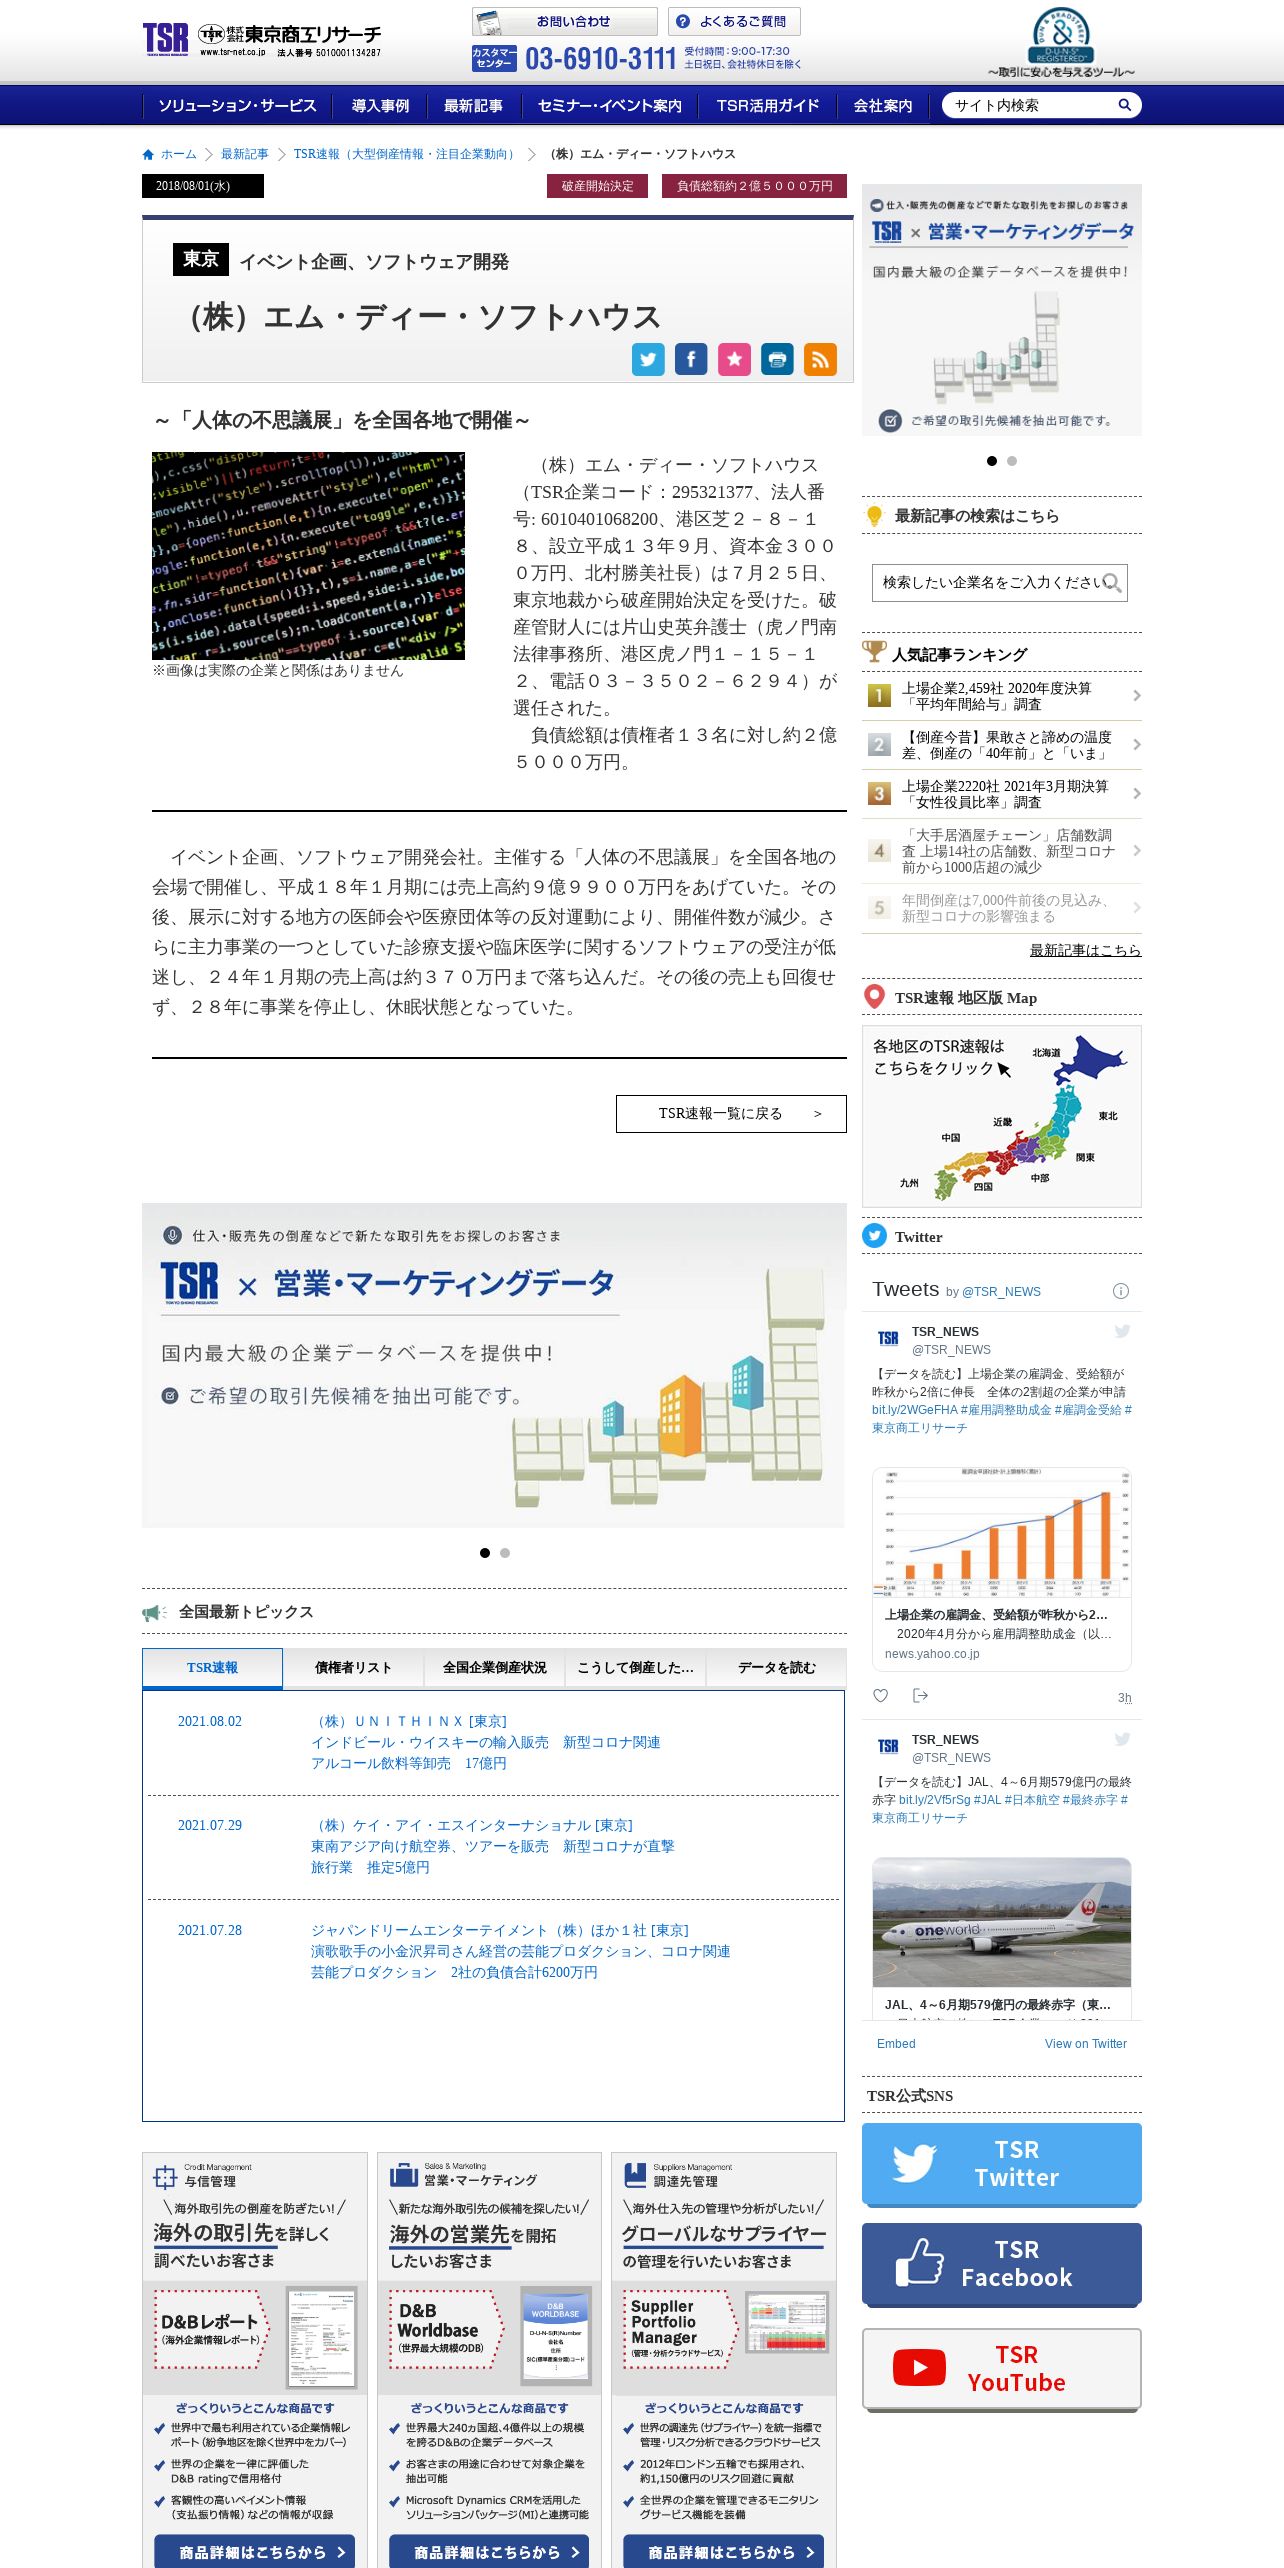Viewport: 1284px width, 2568px height.
Task: Select second dot of sidebar banner carousel
Action: (1012, 461)
